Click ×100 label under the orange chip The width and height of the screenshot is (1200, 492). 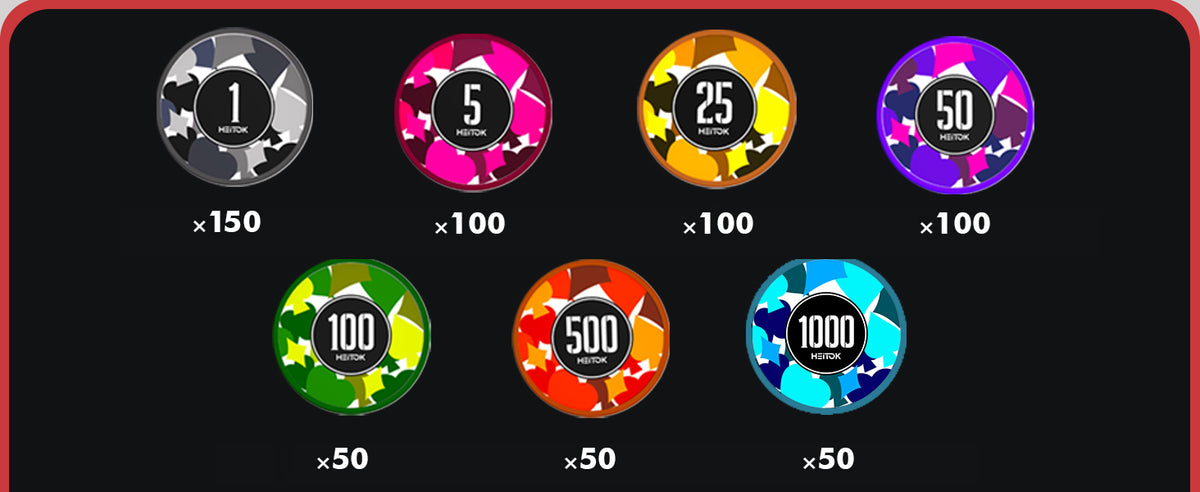718,224
